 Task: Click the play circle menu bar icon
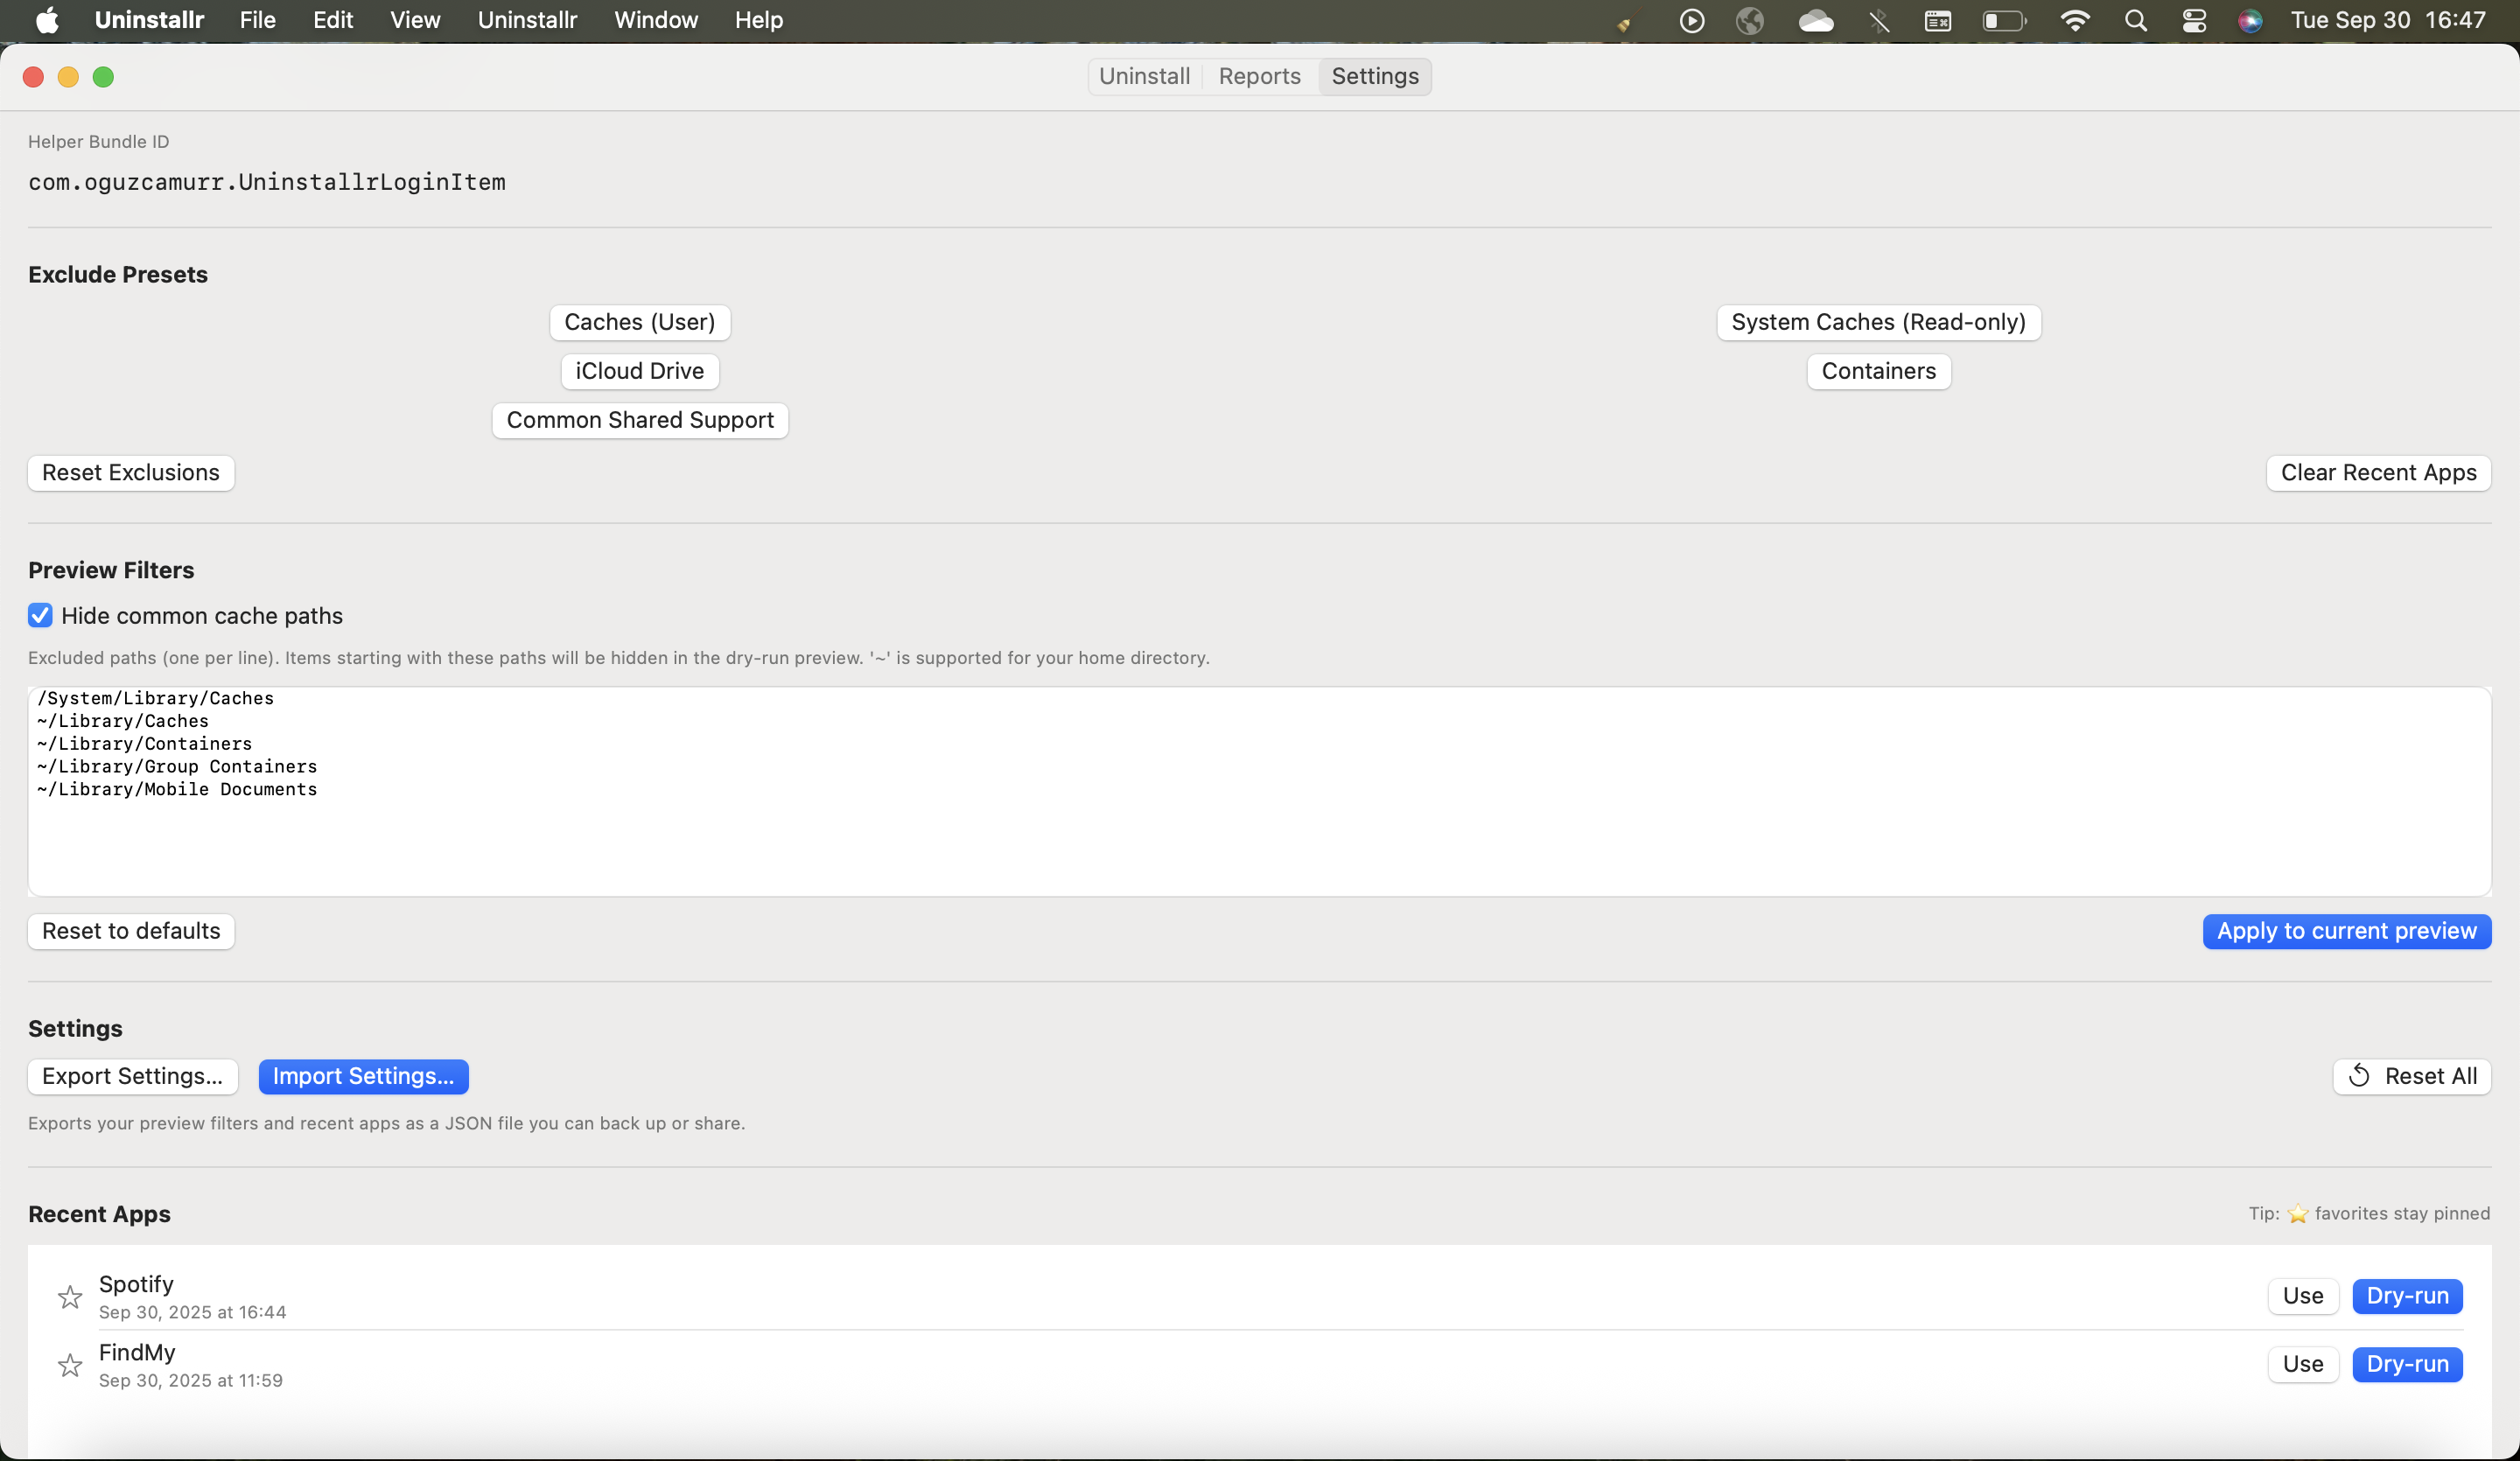pyautogui.click(x=1691, y=20)
